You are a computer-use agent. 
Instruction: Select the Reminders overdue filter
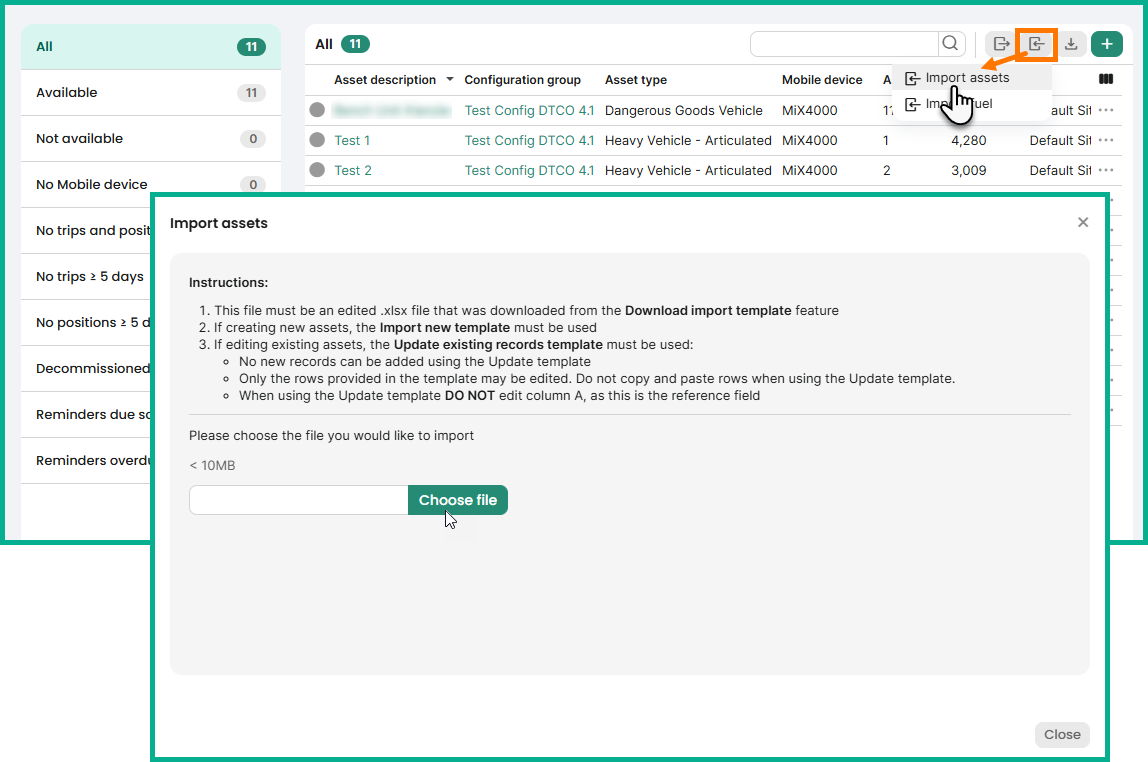pos(86,461)
